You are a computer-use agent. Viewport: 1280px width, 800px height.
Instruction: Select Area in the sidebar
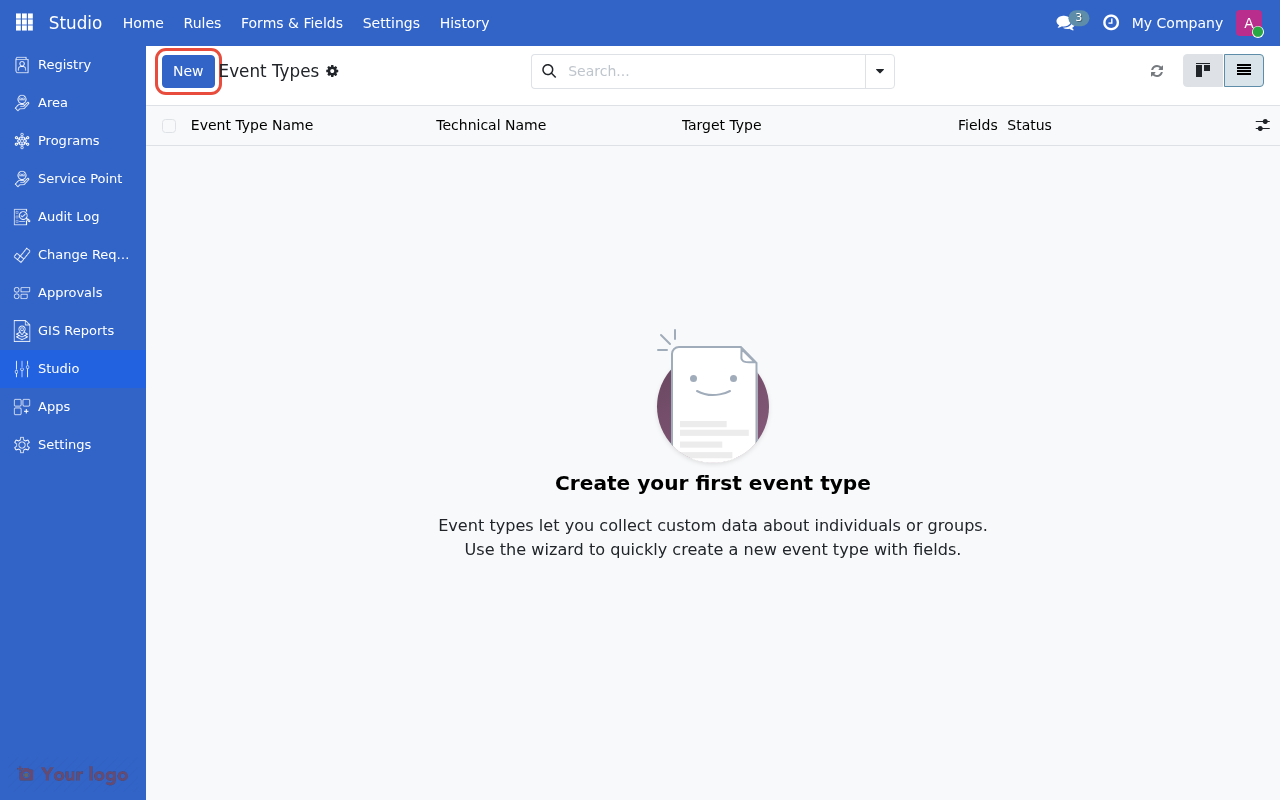pyautogui.click(x=52, y=102)
